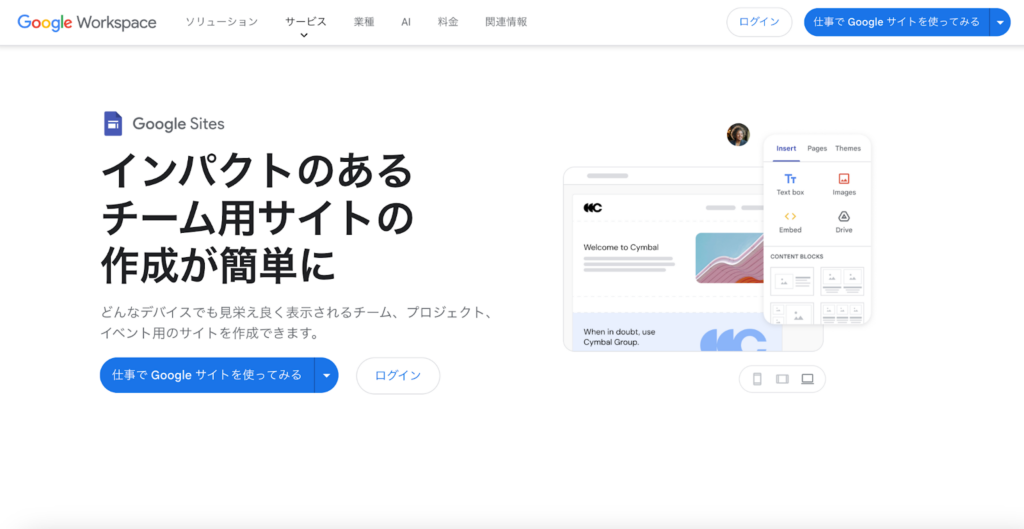Choose the Embed code icon
The image size is (1024, 529).
pyautogui.click(x=790, y=216)
